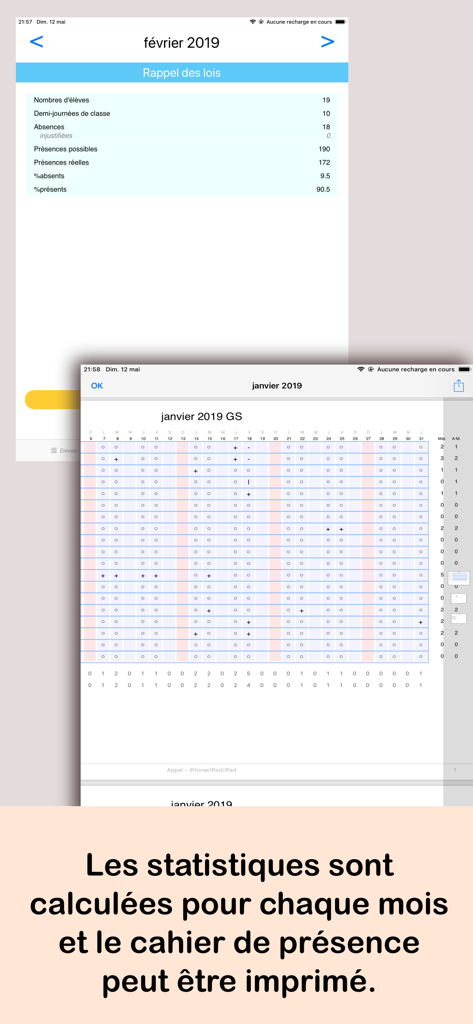Click the Wi-Fi icon in the janvier preview status bar
Viewport: 473px width, 1024px height.
tap(361, 370)
